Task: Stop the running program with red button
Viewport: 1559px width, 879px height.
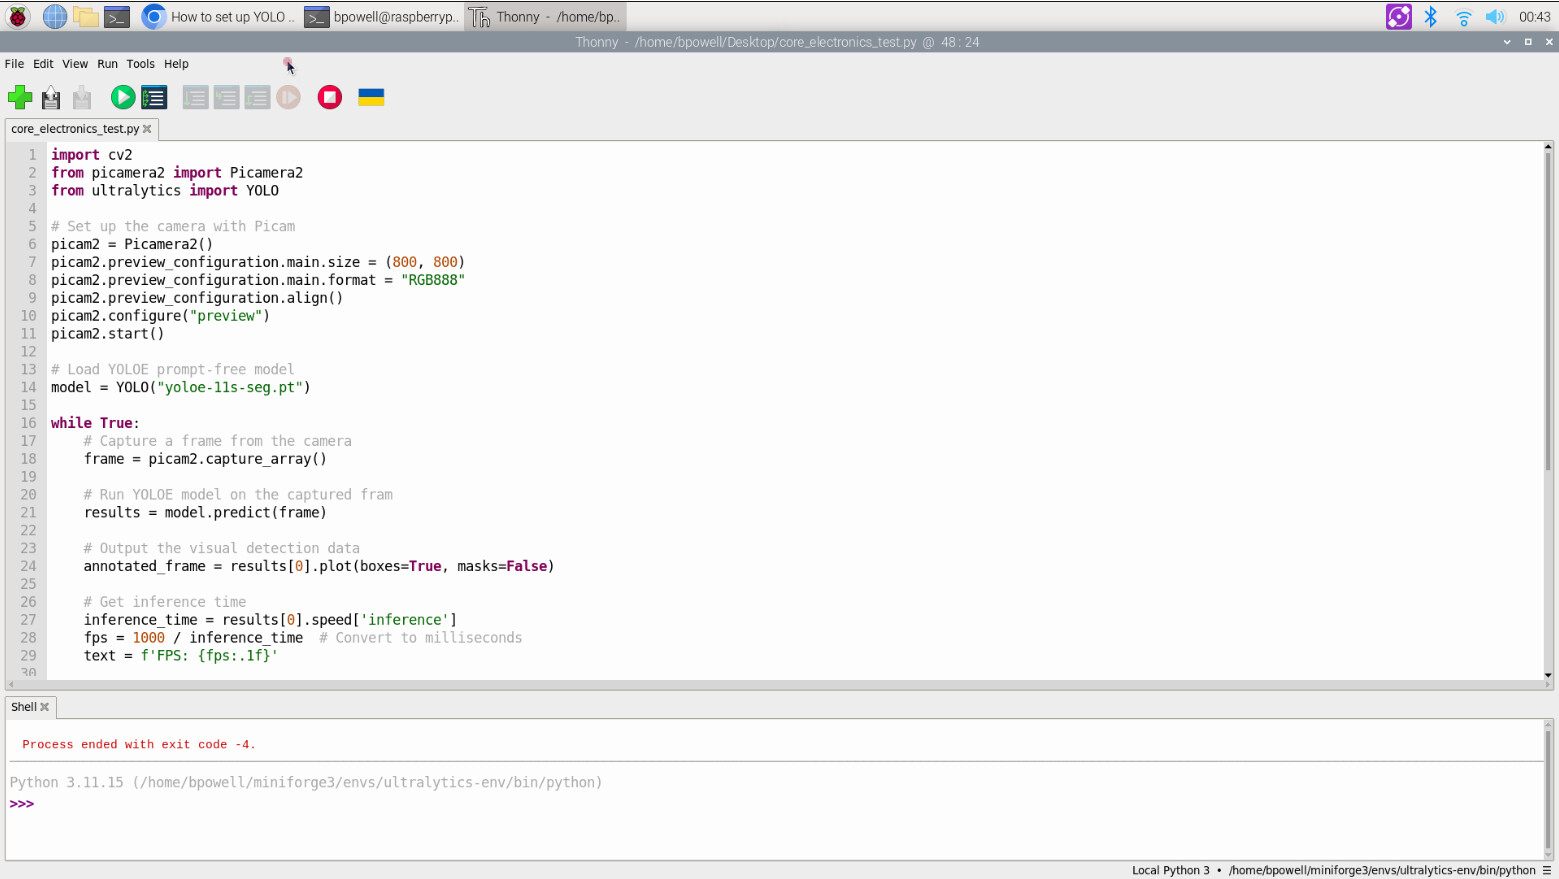Action: click(329, 97)
